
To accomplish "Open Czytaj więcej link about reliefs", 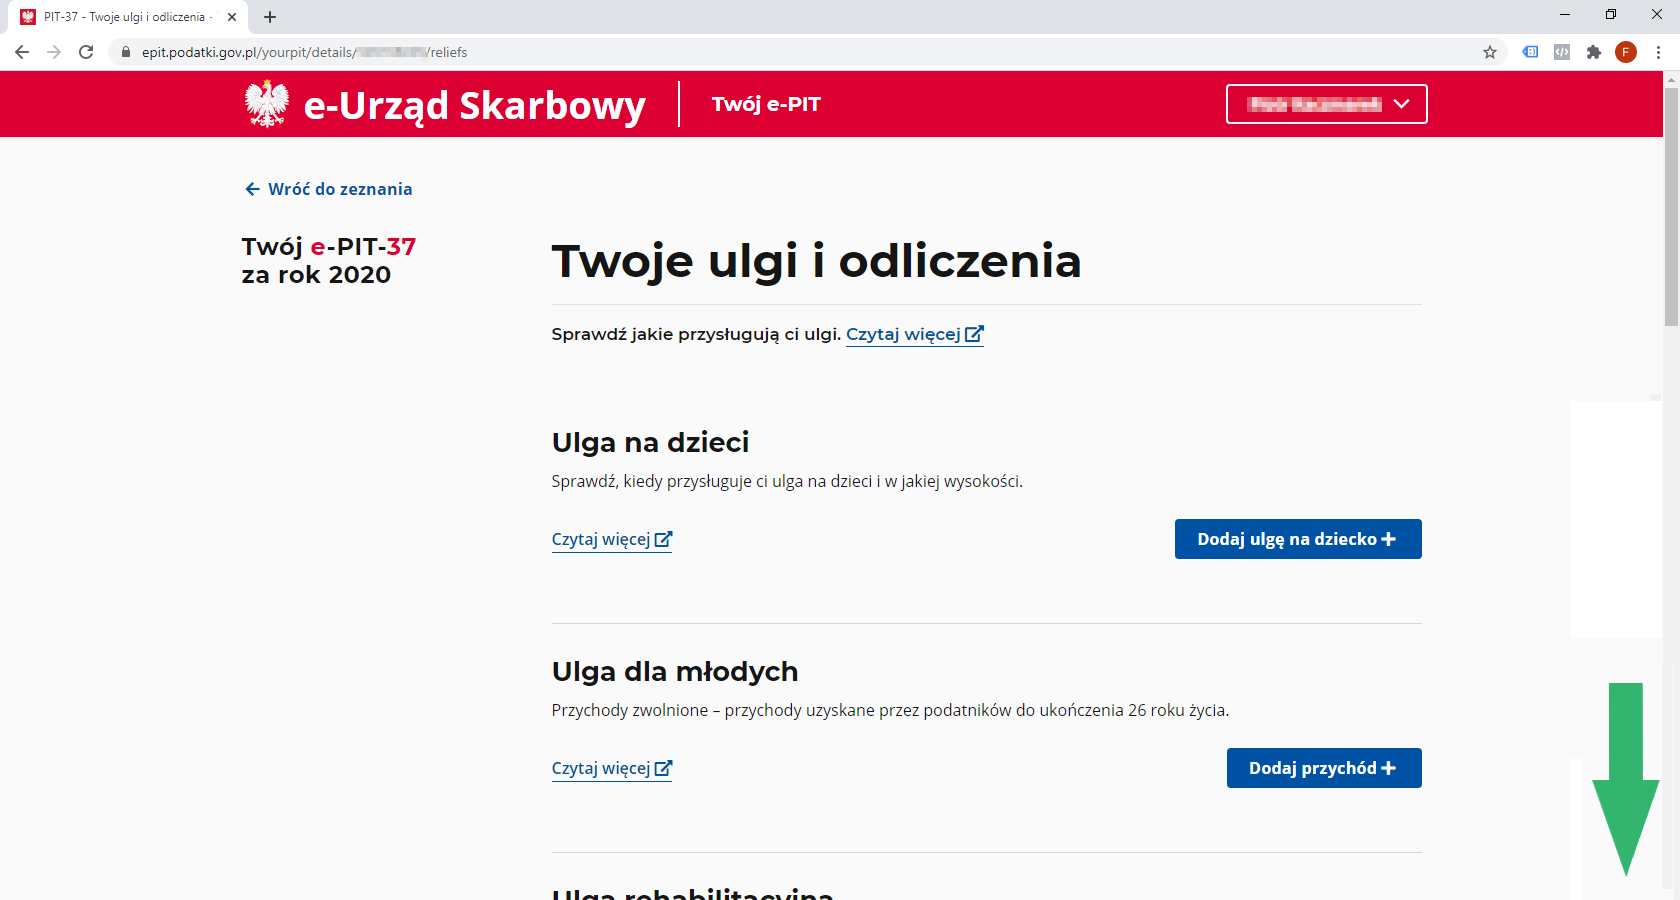I will coord(915,334).
